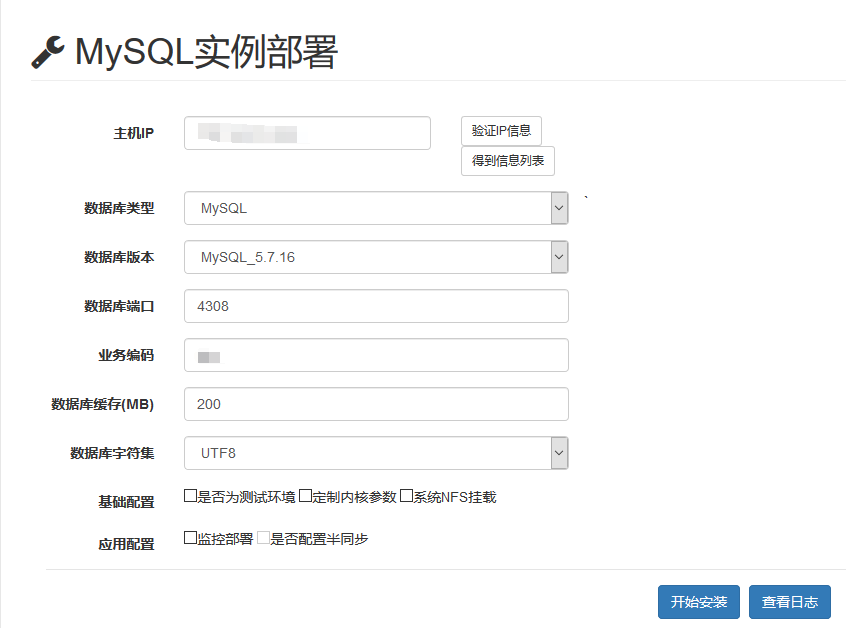The width and height of the screenshot is (846, 628).
Task: Click the 业务编码 input field
Action: tap(376, 355)
